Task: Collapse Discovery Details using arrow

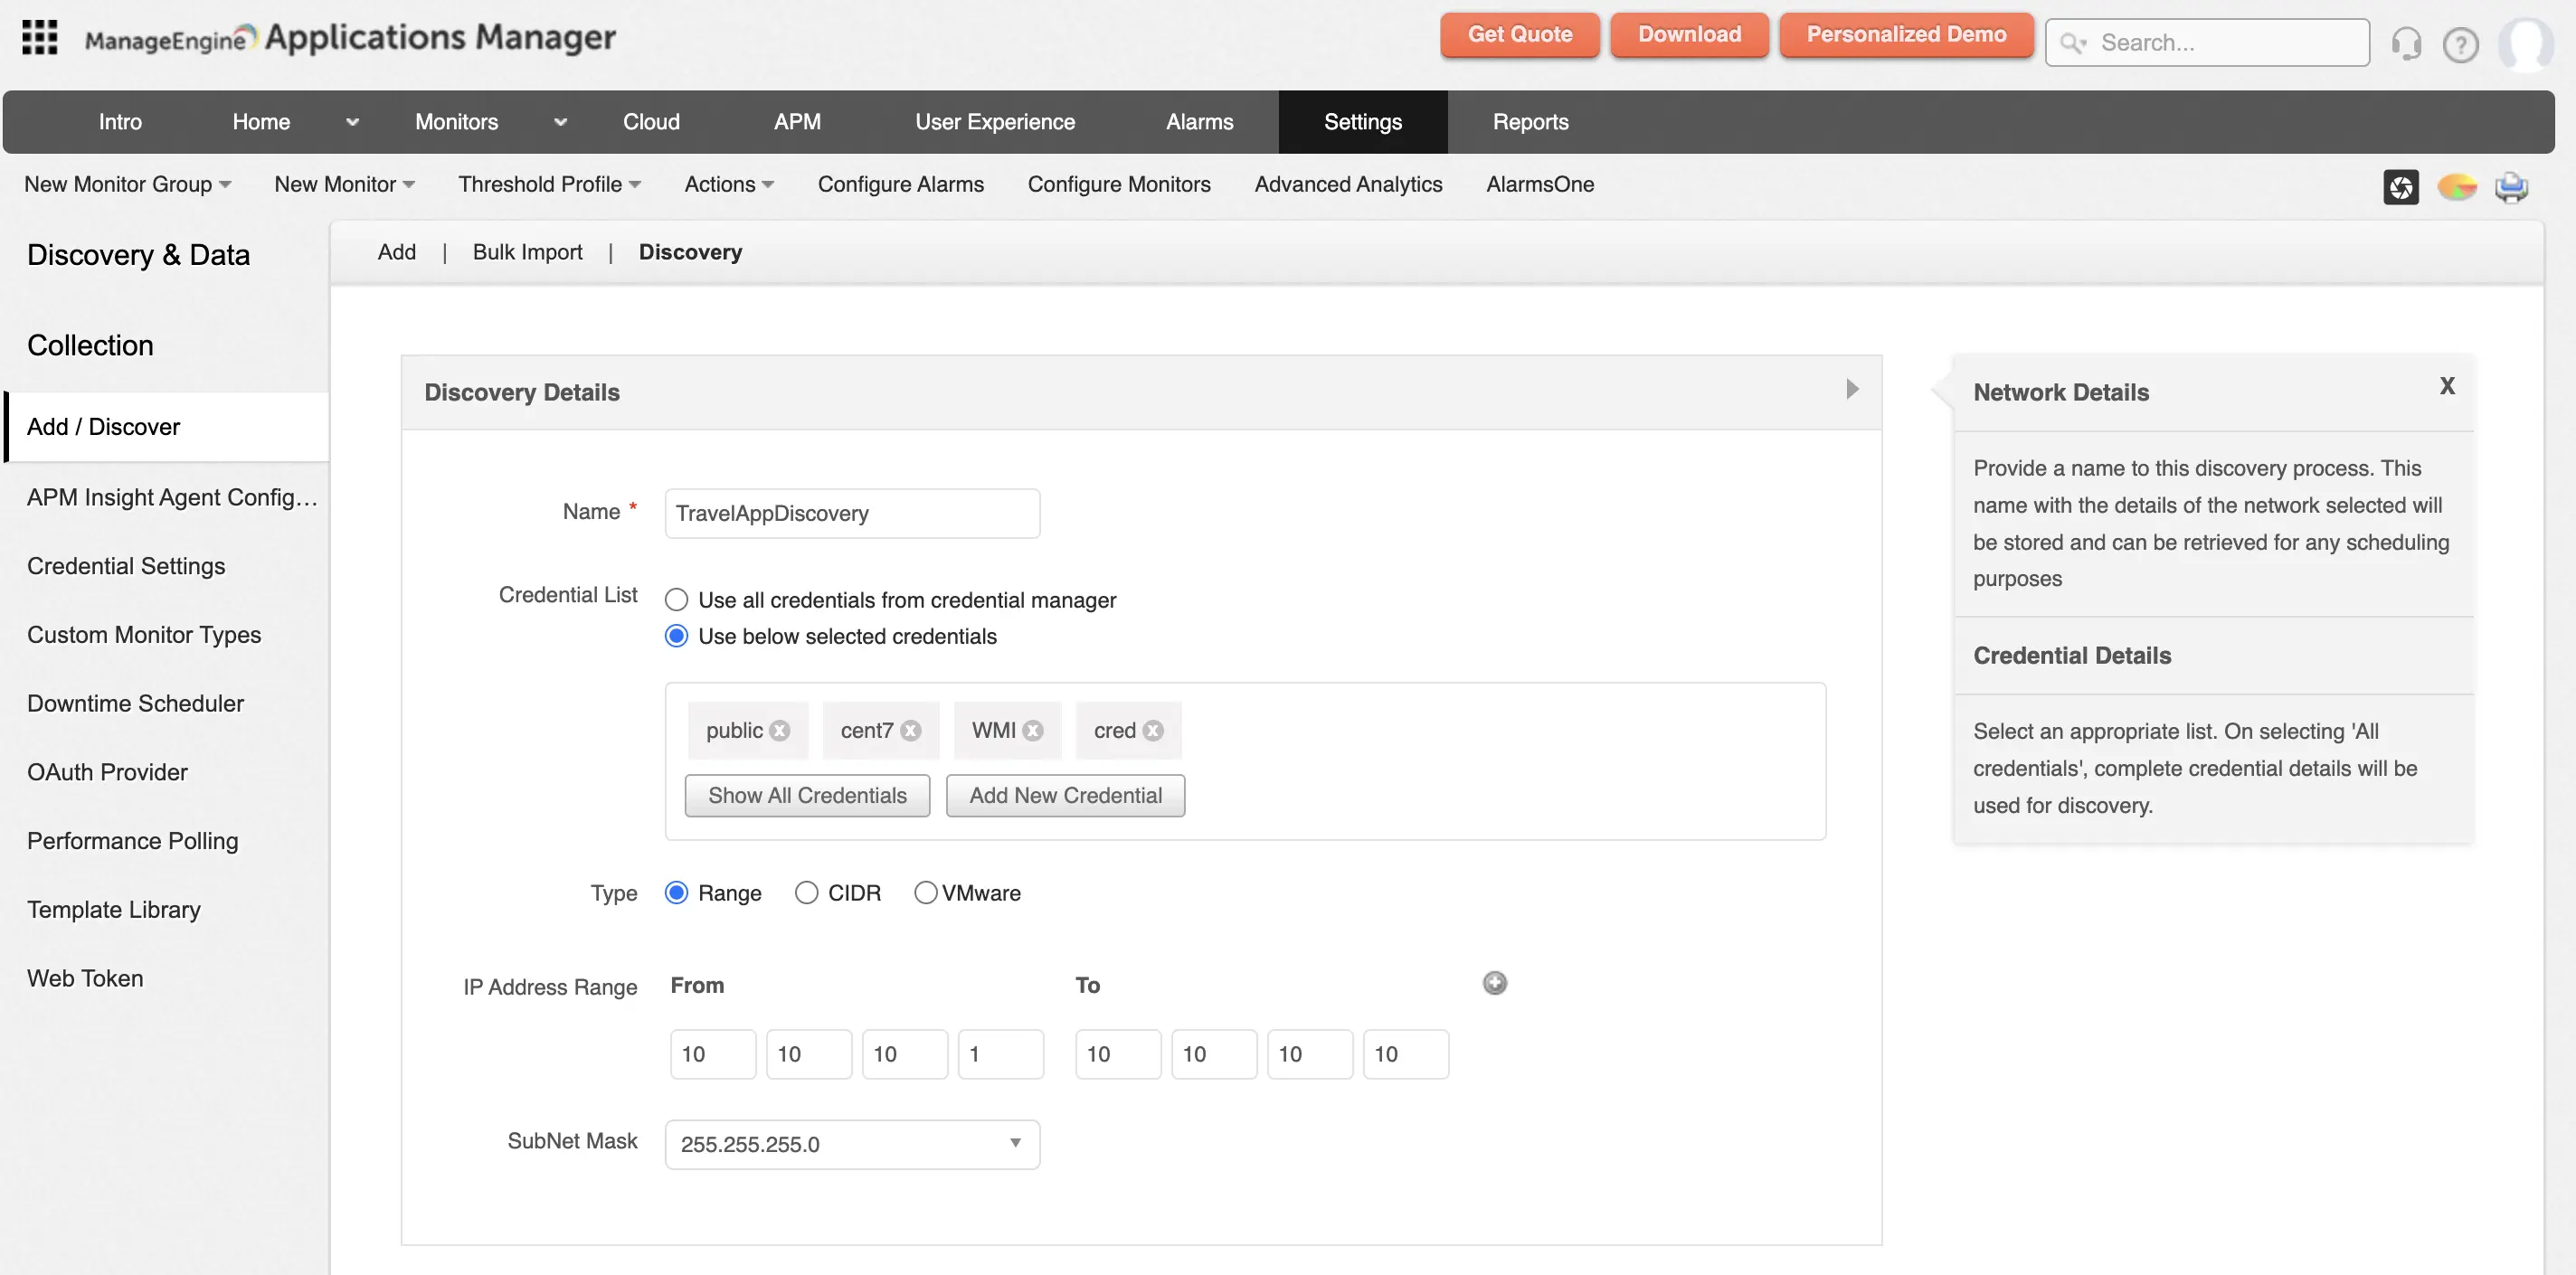Action: [1852, 389]
